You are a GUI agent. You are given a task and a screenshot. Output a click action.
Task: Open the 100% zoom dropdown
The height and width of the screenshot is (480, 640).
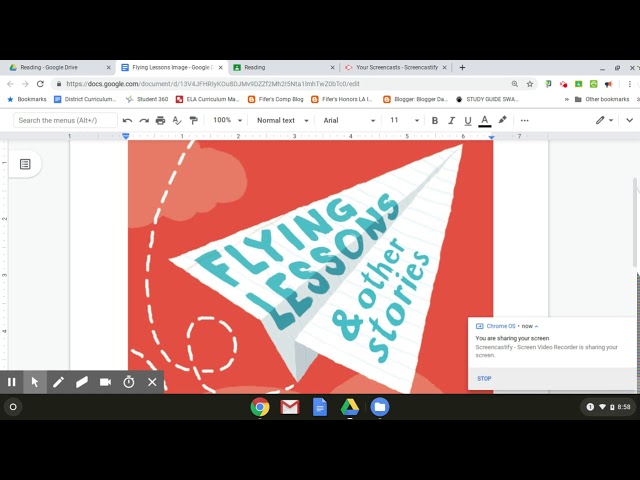pos(227,120)
